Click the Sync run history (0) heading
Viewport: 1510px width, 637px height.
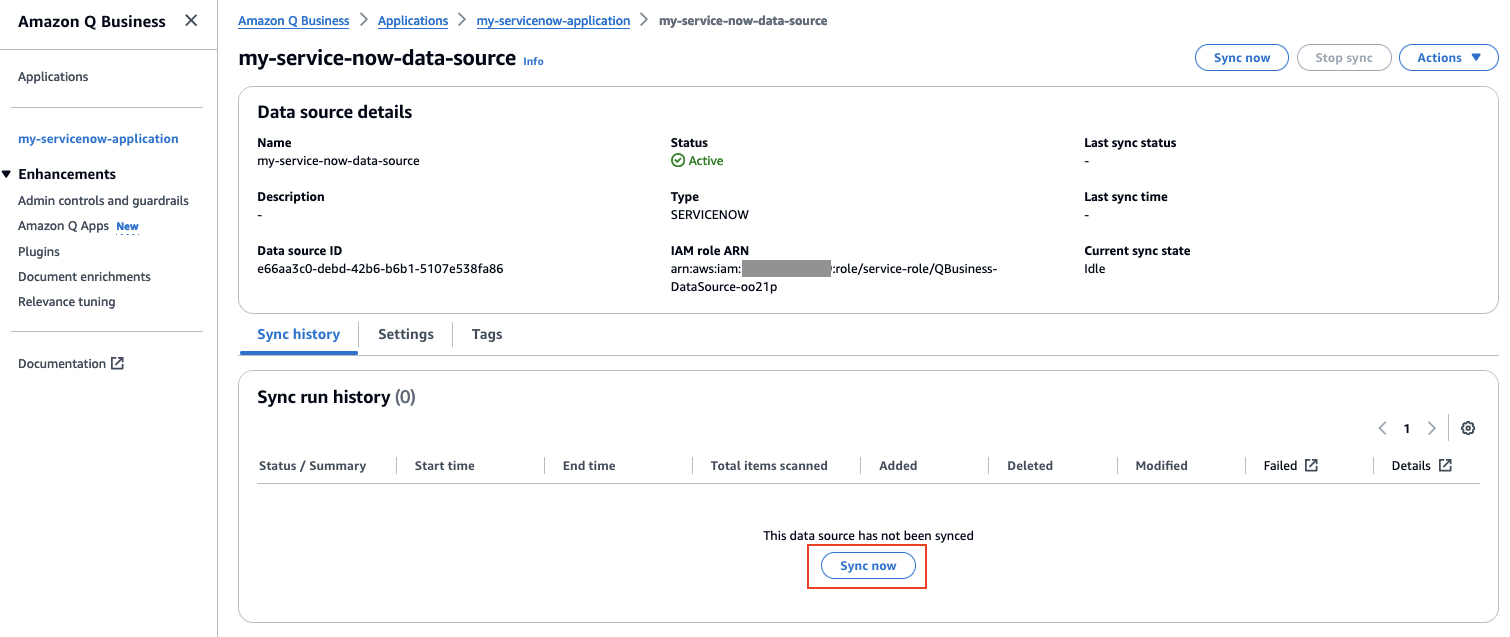[336, 397]
